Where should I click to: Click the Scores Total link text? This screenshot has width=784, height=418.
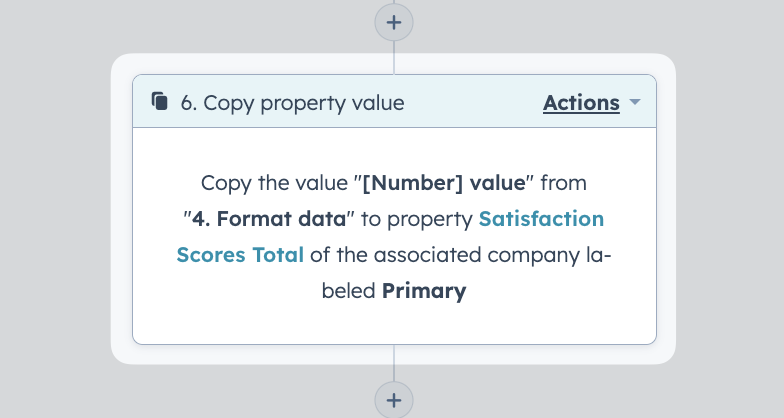point(240,254)
